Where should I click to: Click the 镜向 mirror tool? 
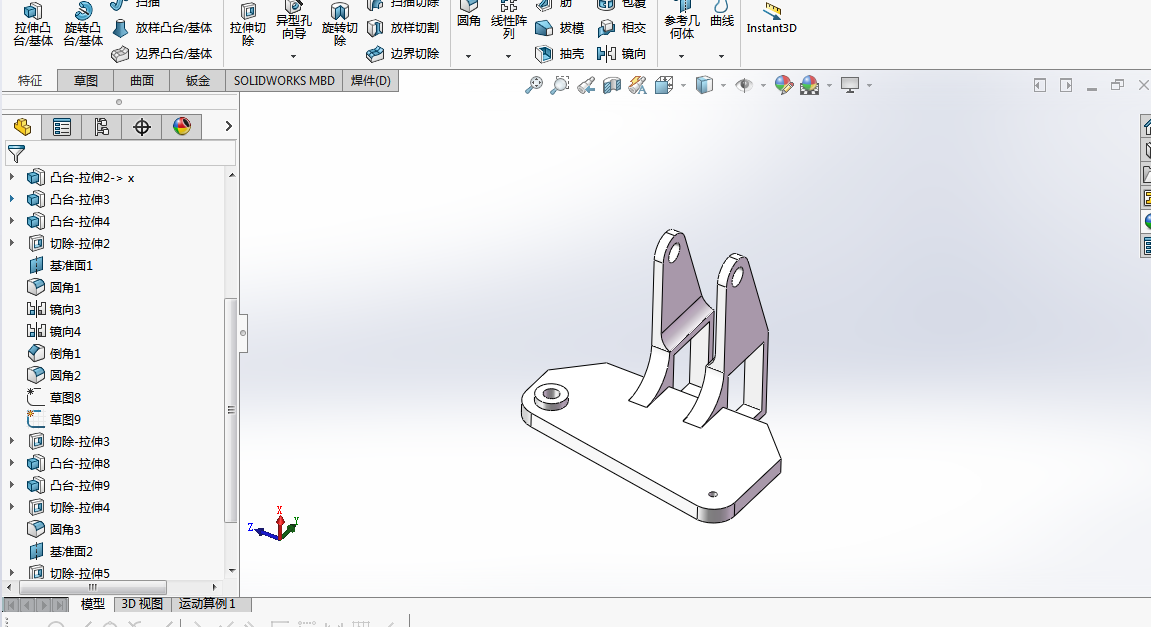(x=622, y=54)
